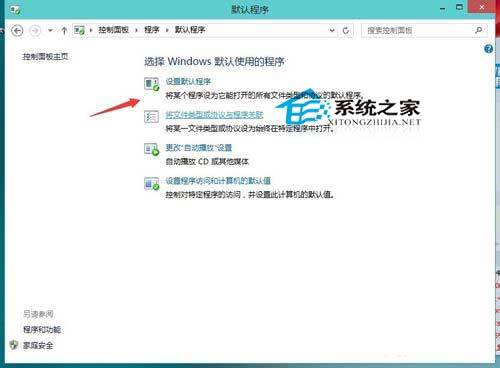Select 默认程序 in the breadcrumb path

[190, 30]
